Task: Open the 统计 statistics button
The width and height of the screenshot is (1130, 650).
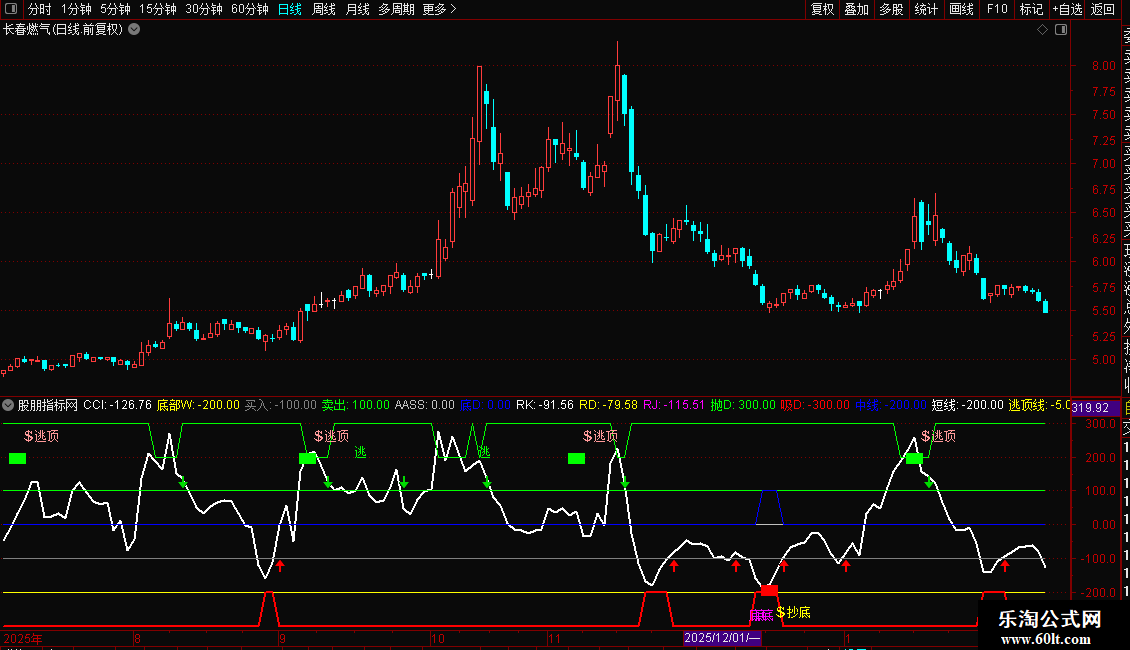Action: coord(926,9)
